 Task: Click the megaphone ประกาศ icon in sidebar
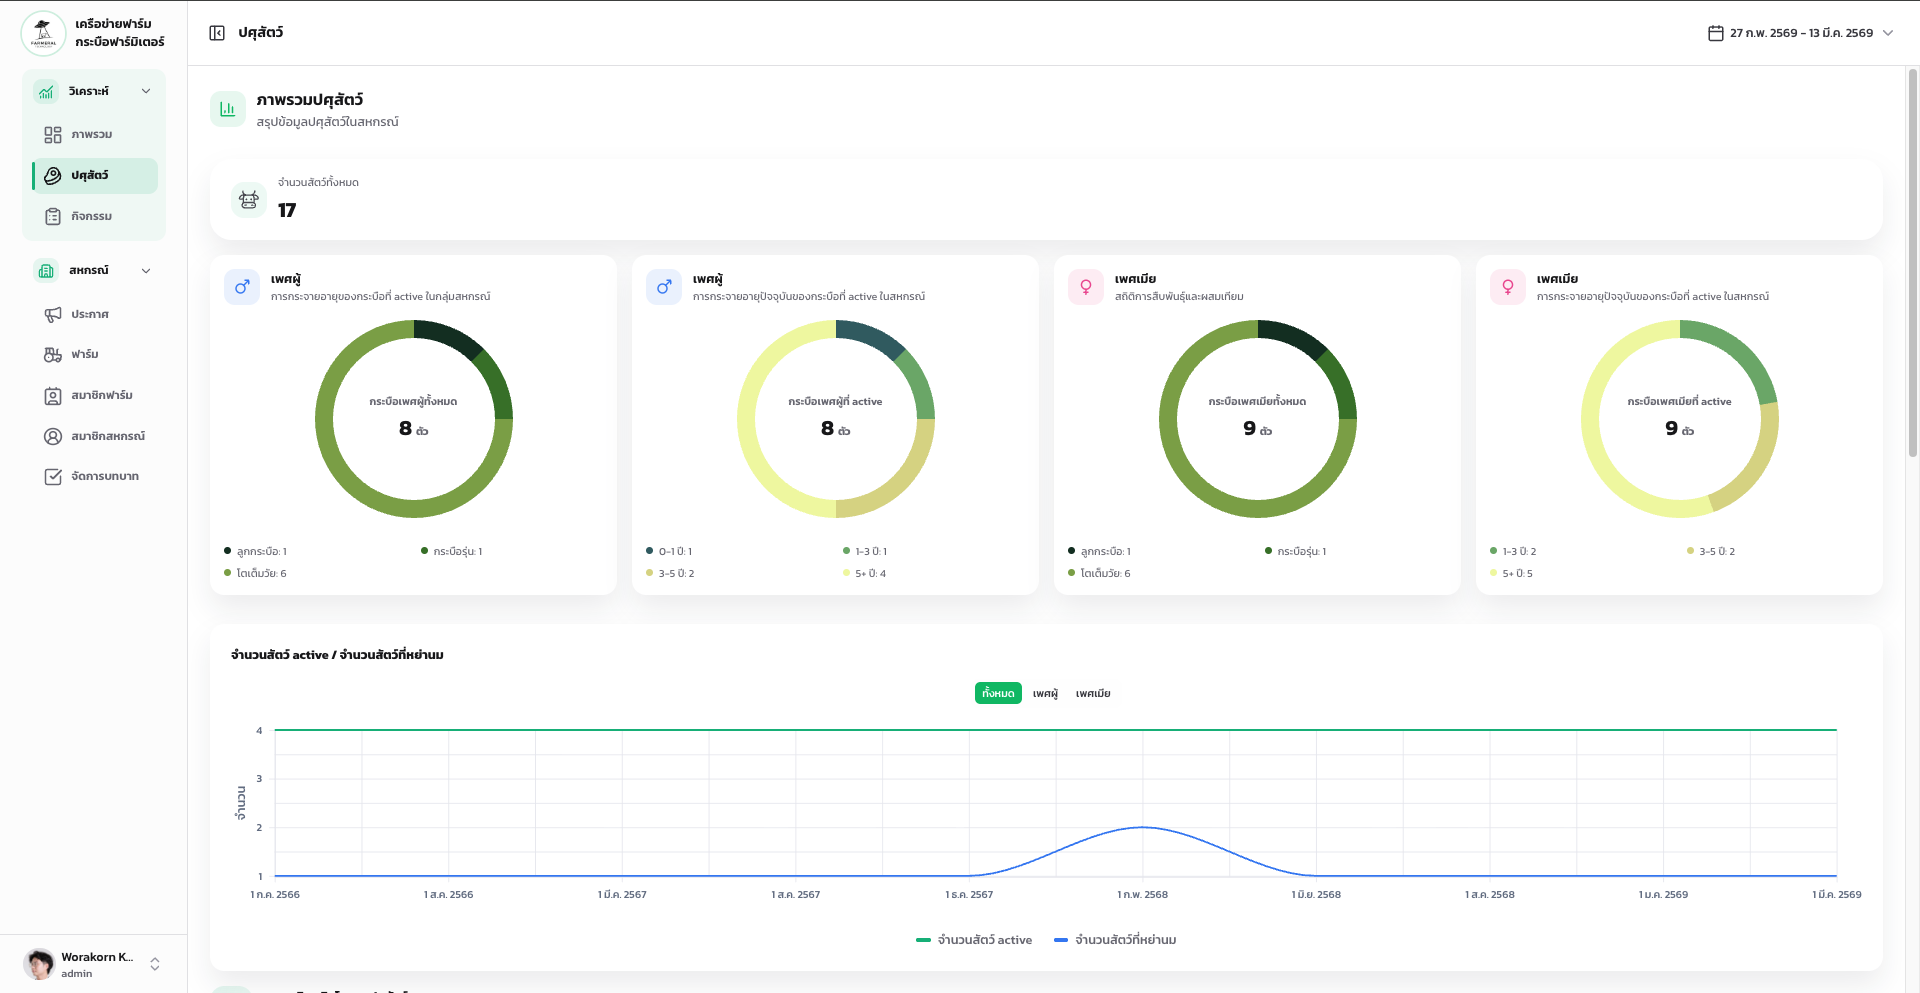click(x=53, y=314)
